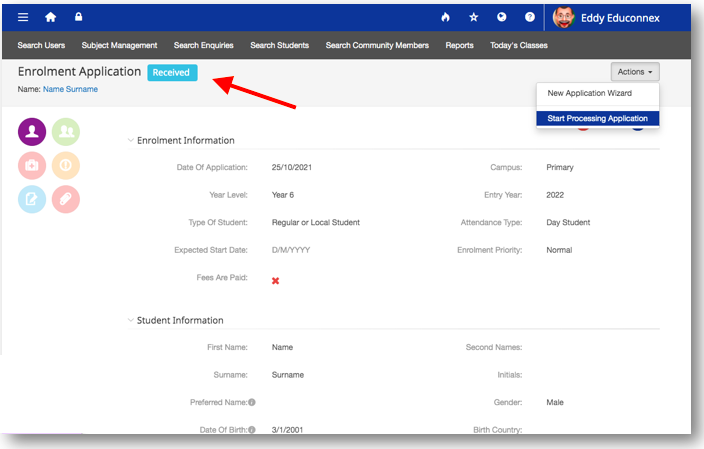Click the Year 6 value
The height and width of the screenshot is (449, 704).
point(283,195)
